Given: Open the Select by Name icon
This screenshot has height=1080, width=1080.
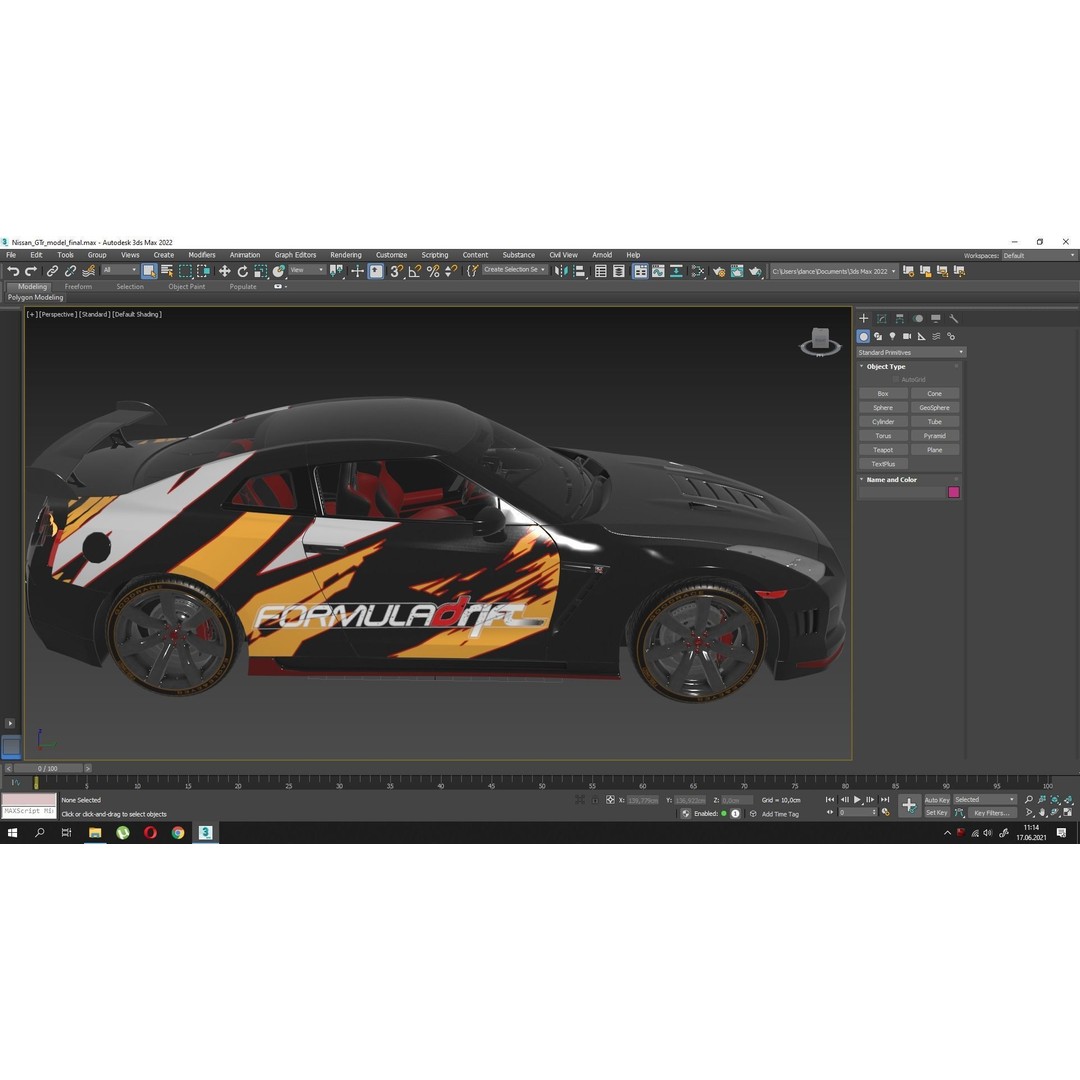Looking at the screenshot, I should pos(167,271).
